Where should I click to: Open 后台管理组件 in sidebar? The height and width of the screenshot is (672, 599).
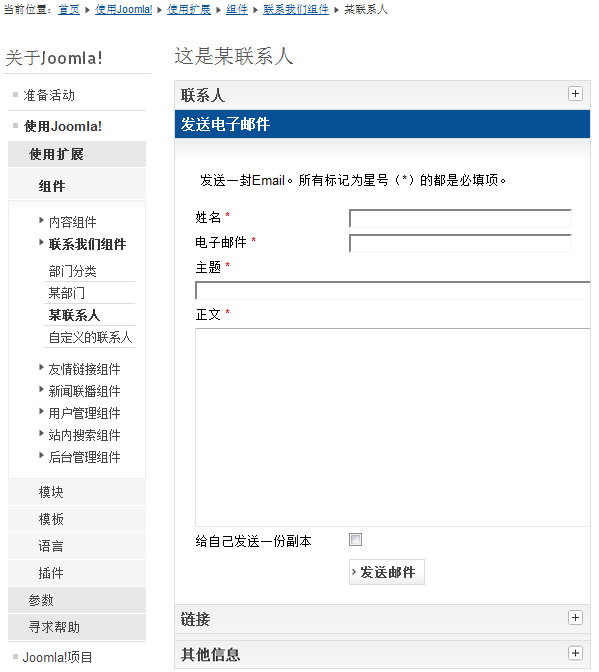click(84, 457)
